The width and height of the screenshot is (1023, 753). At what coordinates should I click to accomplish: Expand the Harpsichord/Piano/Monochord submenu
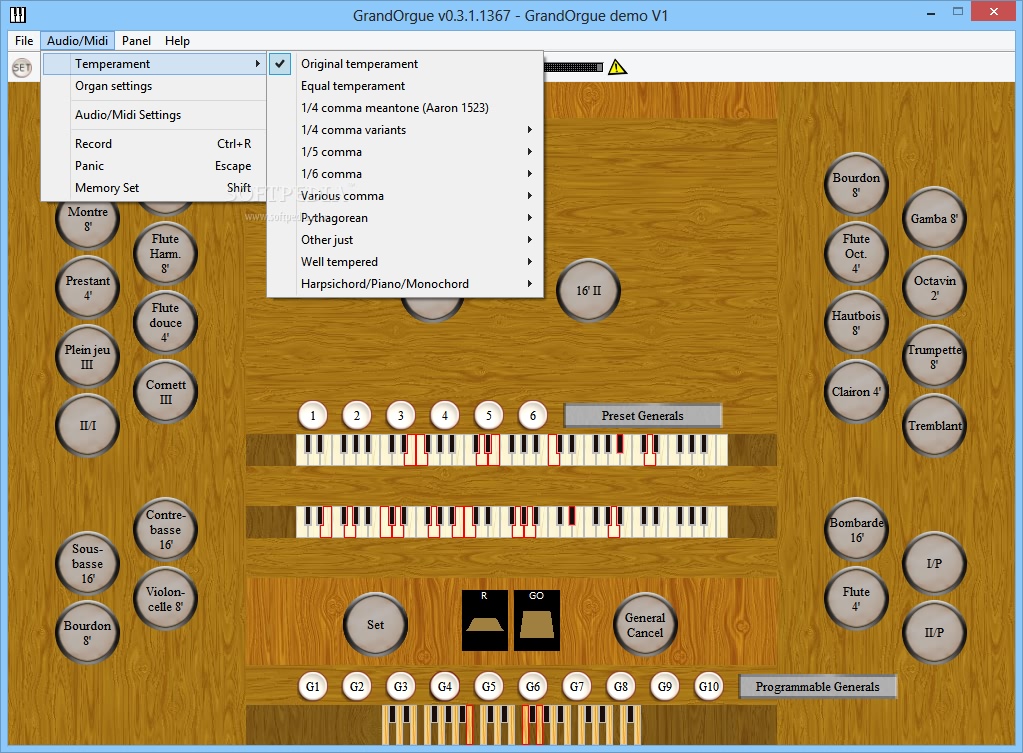405,284
